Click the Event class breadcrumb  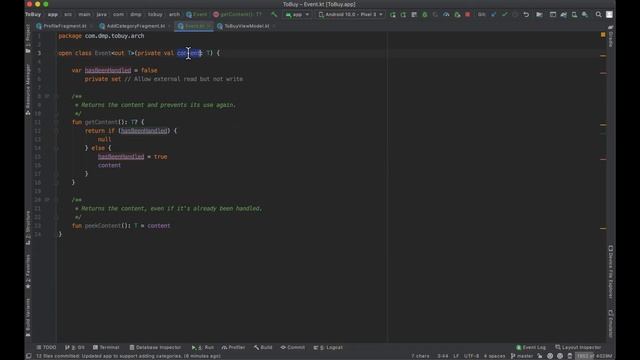[197, 15]
